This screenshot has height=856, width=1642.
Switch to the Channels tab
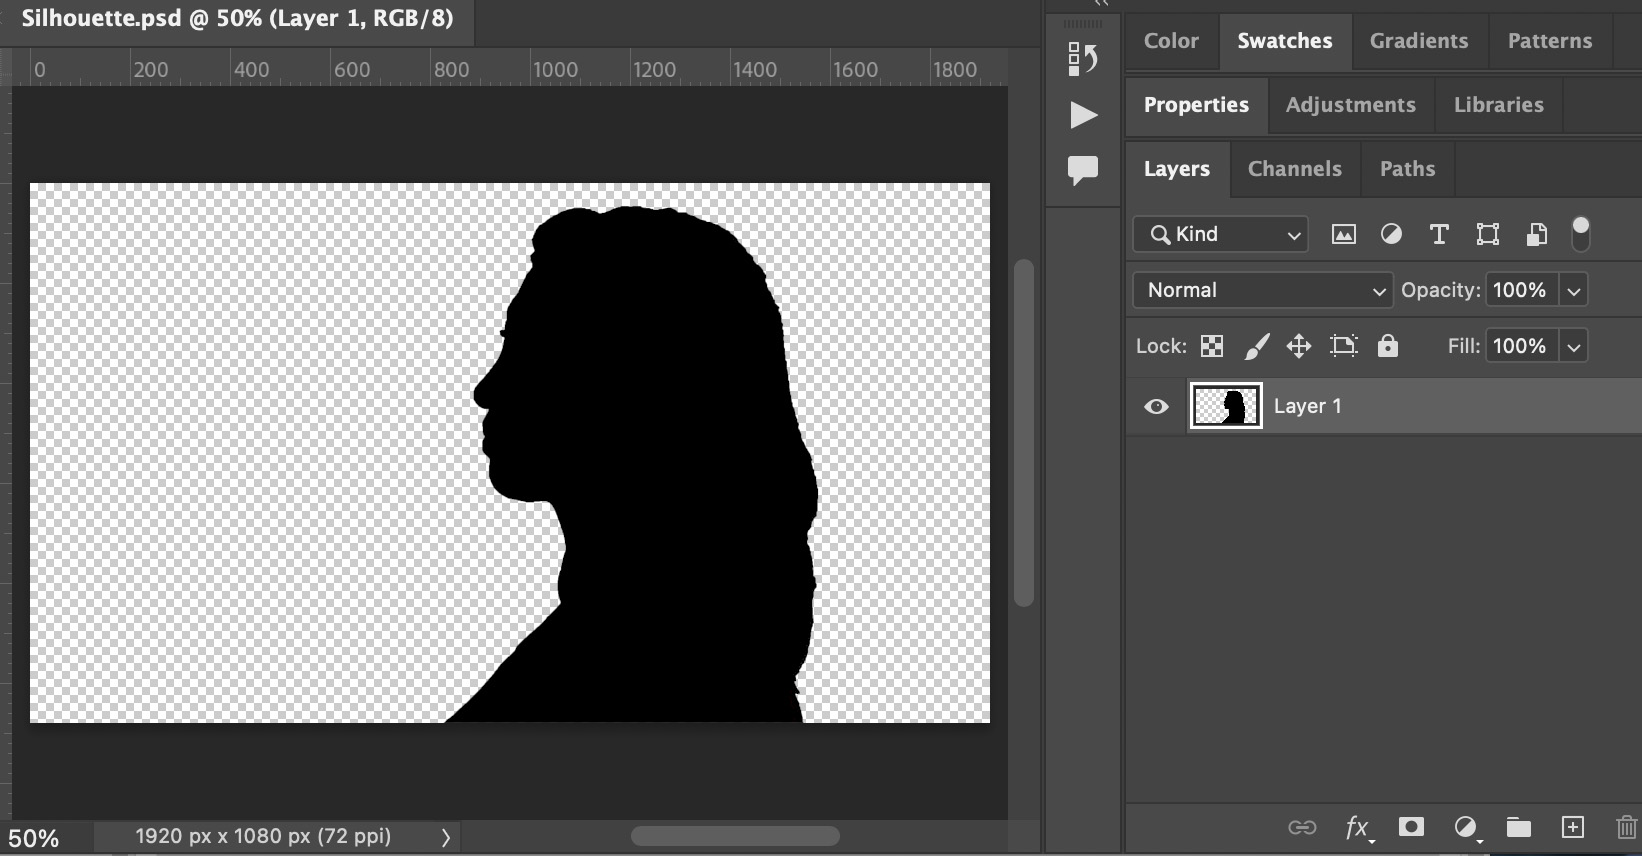(1294, 169)
